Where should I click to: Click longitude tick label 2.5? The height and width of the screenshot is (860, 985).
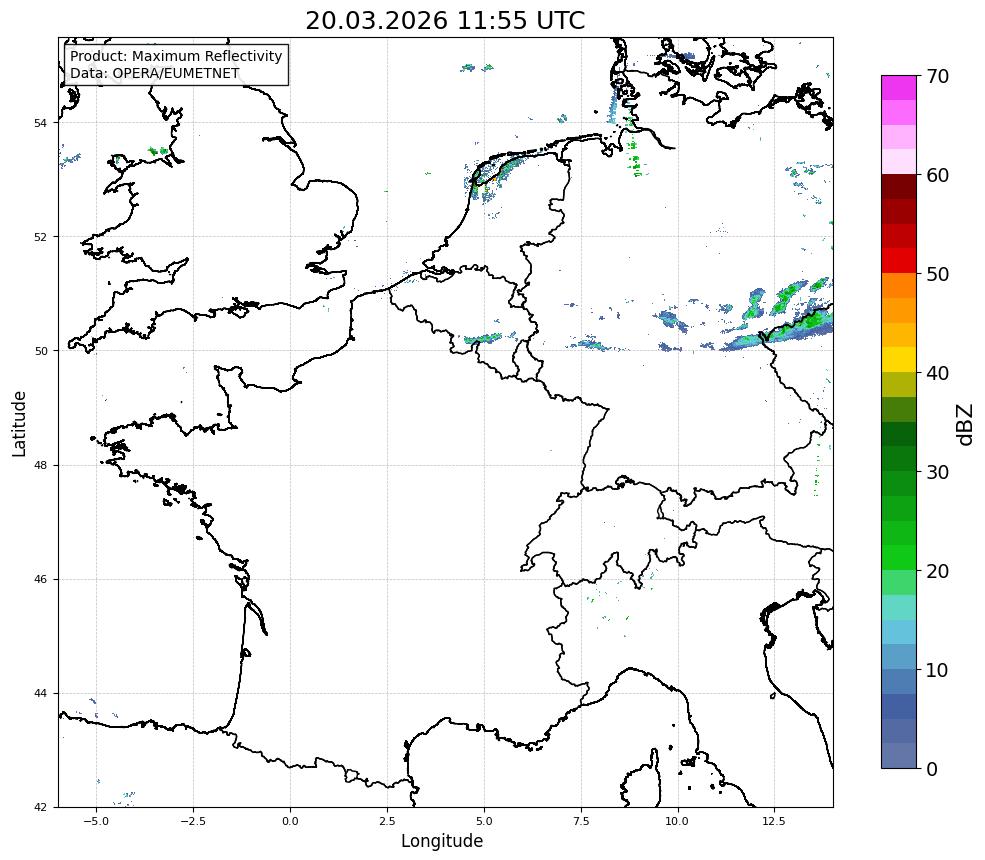click(387, 821)
